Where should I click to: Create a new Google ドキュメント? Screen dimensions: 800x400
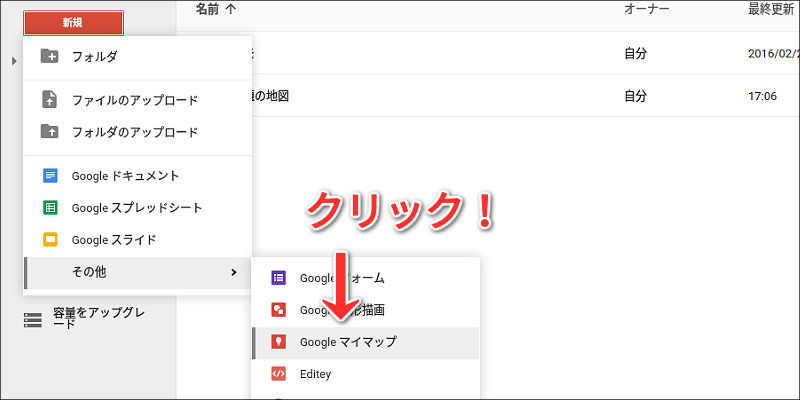pyautogui.click(x=137, y=176)
